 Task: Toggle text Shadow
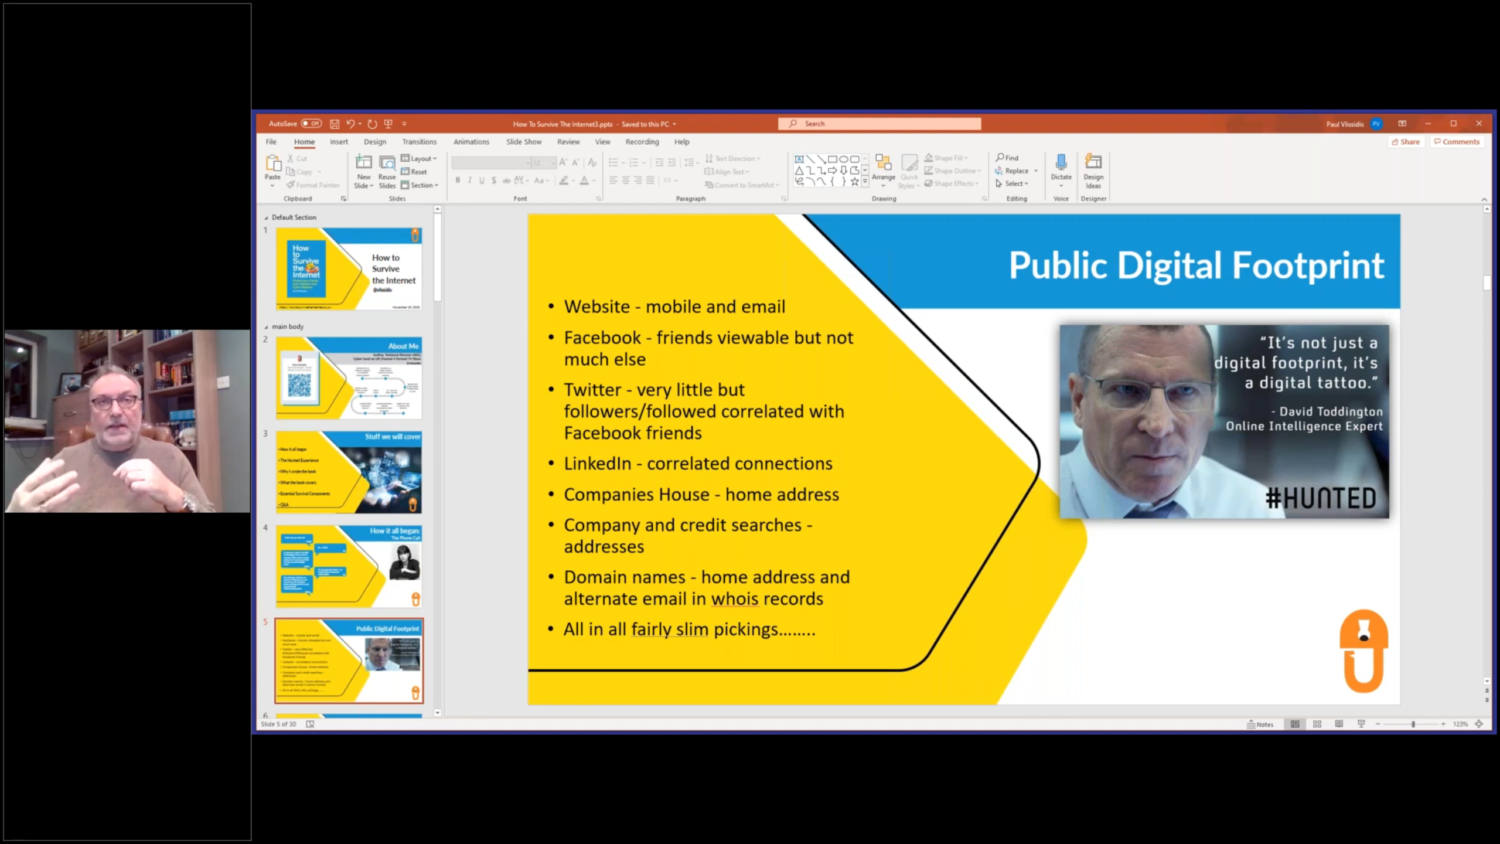point(494,181)
